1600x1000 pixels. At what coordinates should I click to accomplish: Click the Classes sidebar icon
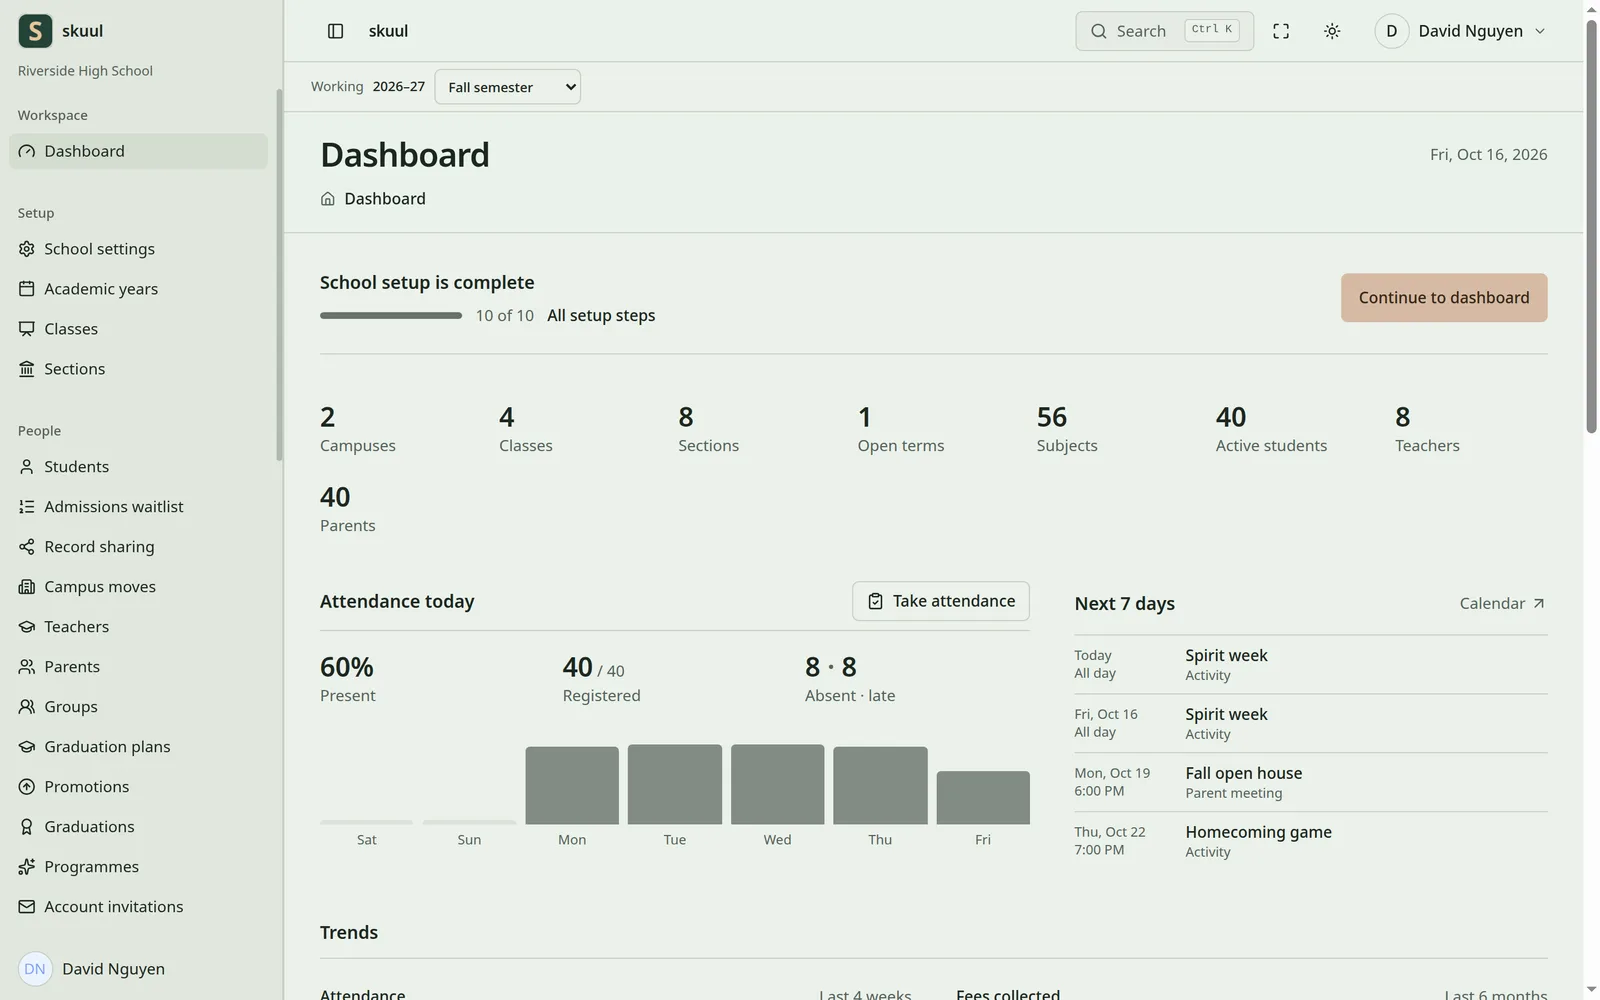[27, 329]
